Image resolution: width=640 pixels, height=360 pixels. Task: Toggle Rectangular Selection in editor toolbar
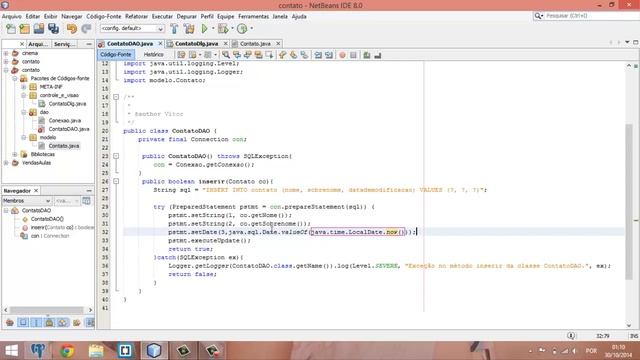269,55
